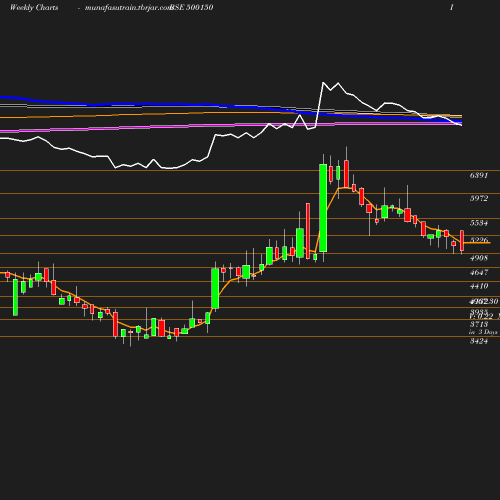This screenshot has height=500, width=500.
Task: Click the munafasutra website text in header
Action: pos(128,8)
